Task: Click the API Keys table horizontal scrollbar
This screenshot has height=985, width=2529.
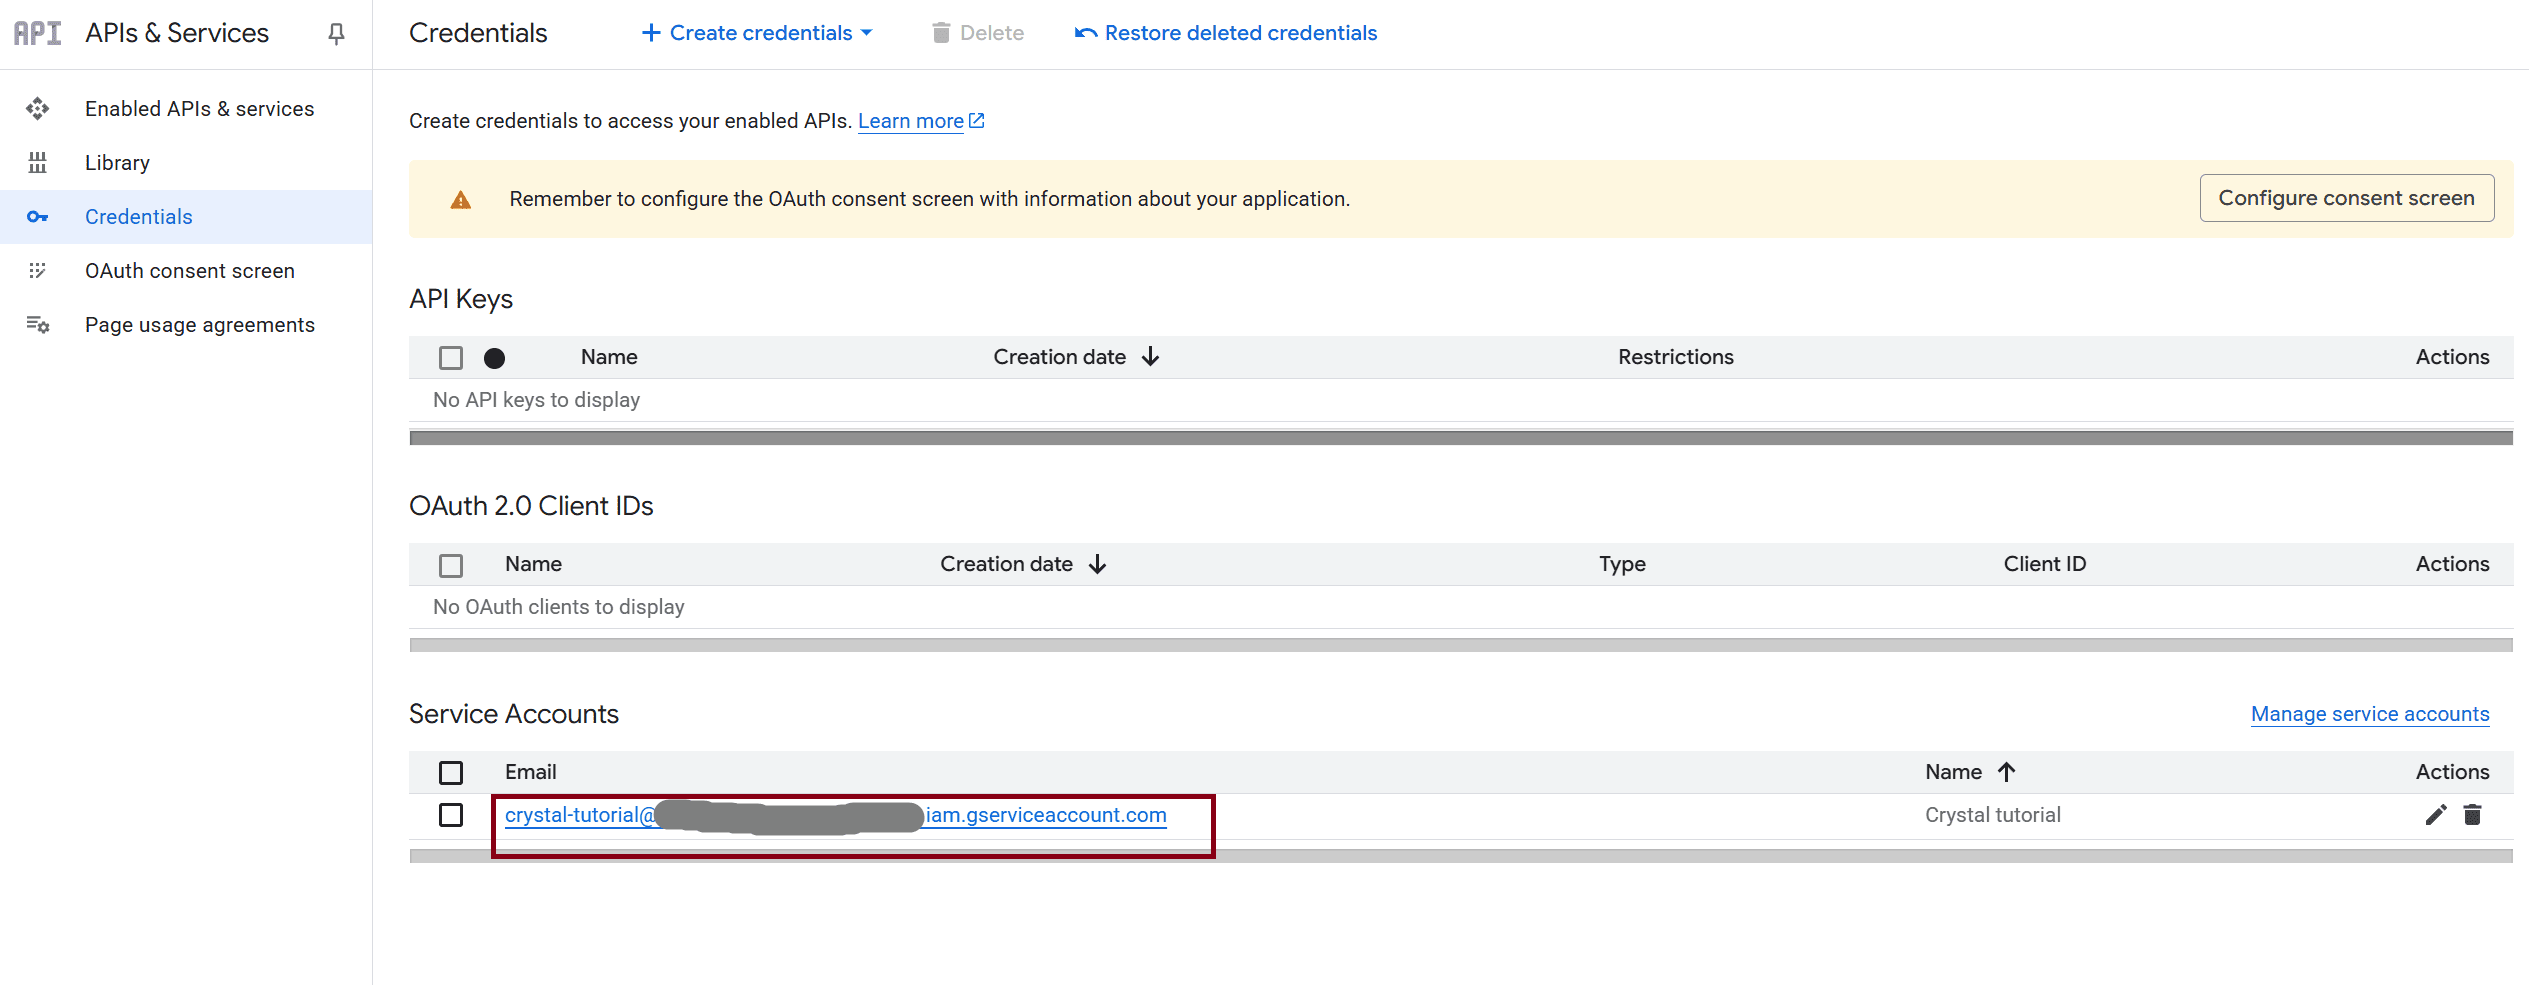Action: tap(1460, 438)
